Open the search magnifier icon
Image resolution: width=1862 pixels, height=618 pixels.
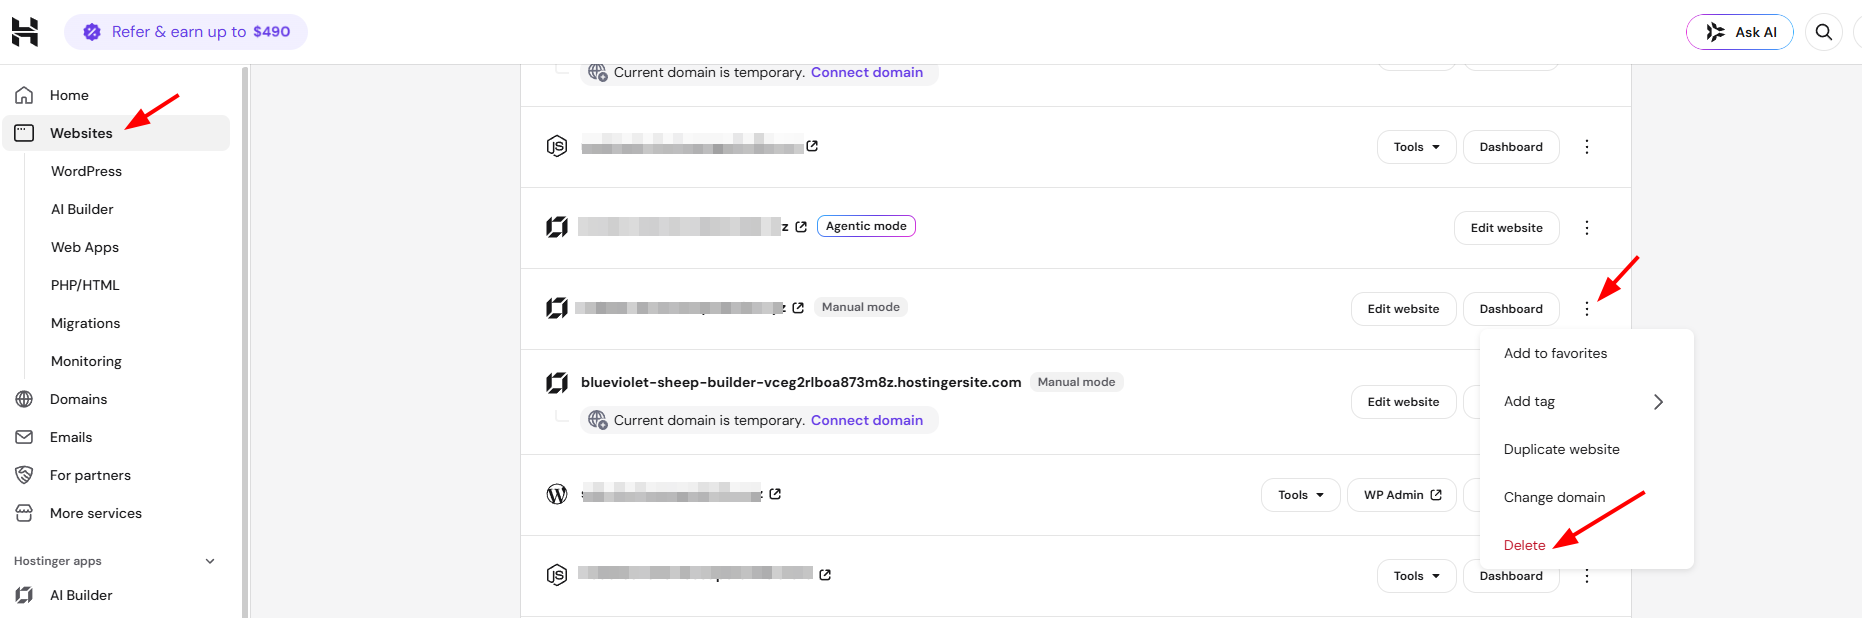(x=1824, y=32)
